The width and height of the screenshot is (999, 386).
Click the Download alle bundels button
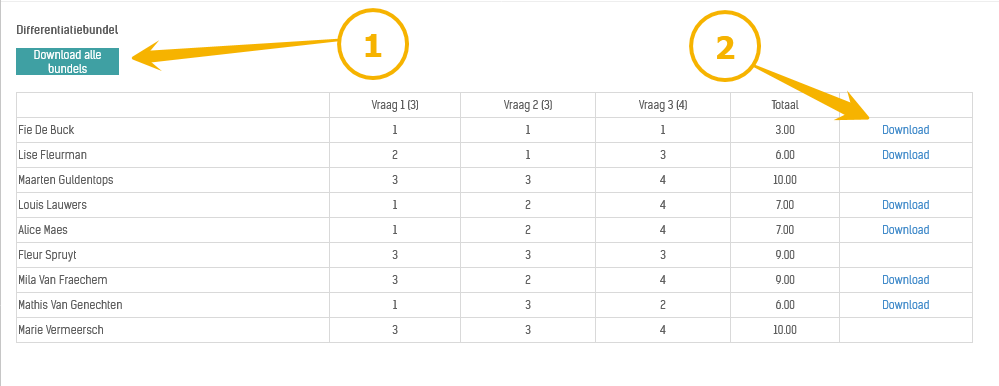[68, 62]
